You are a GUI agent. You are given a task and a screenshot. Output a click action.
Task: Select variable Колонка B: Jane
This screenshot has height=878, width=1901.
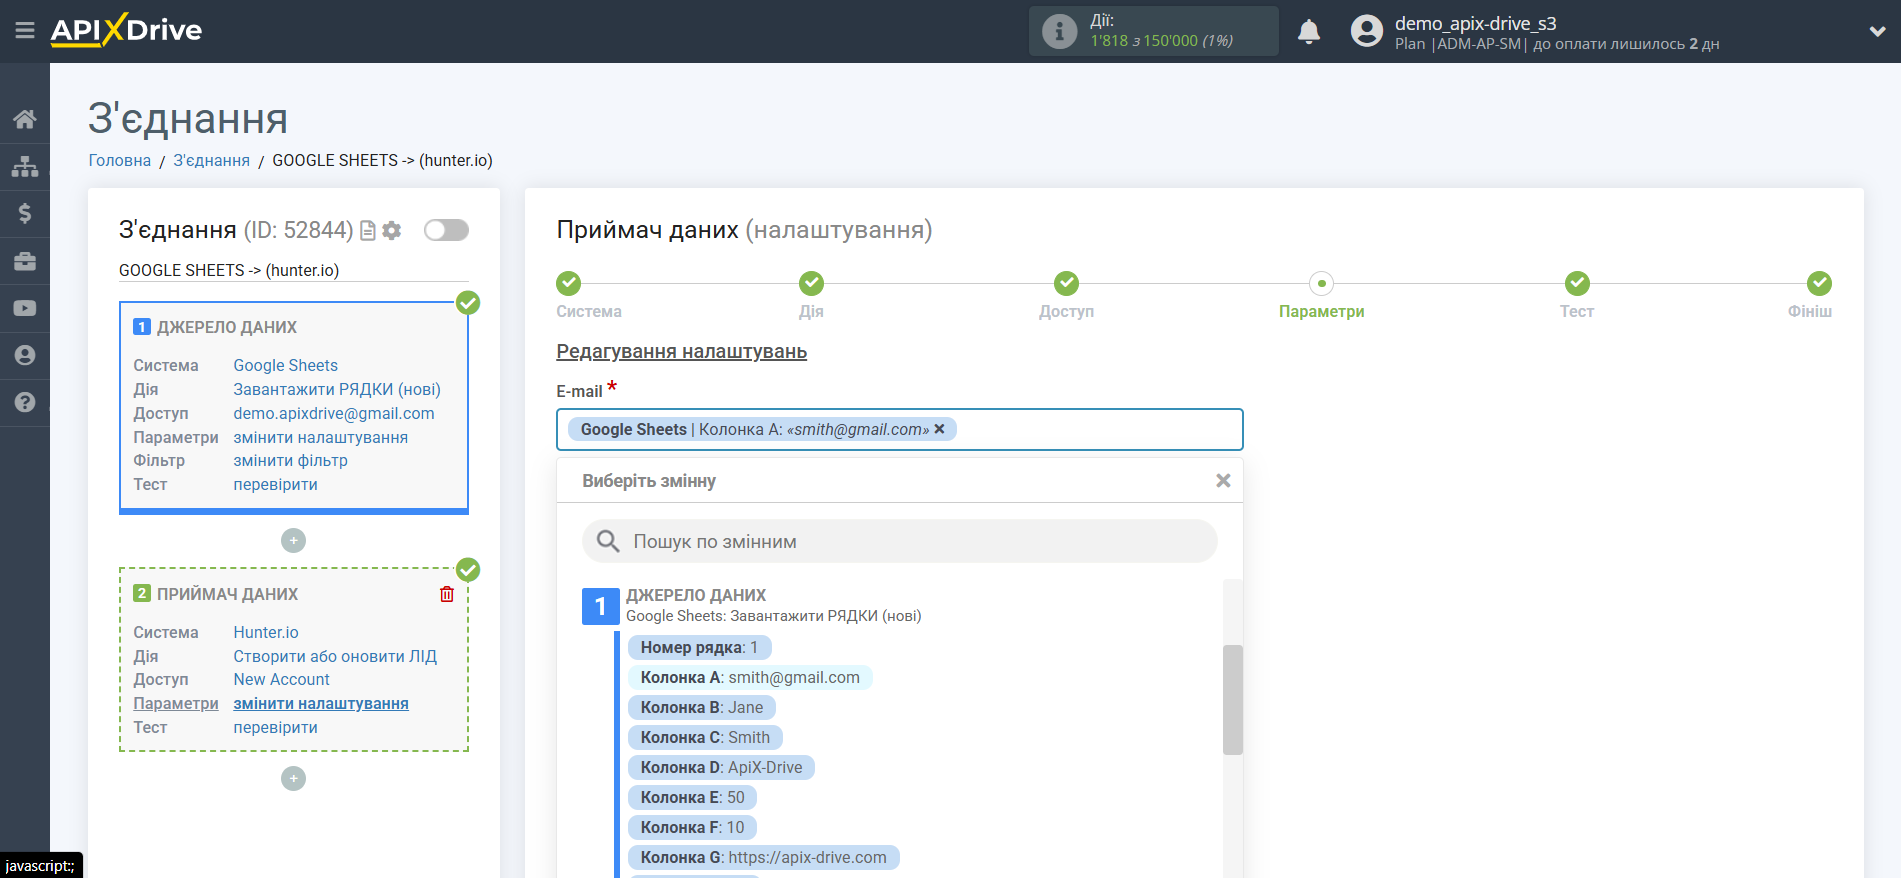click(702, 707)
